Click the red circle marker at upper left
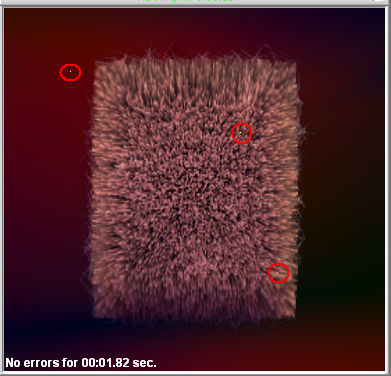Viewport: 391px width, 376px height. (x=70, y=72)
